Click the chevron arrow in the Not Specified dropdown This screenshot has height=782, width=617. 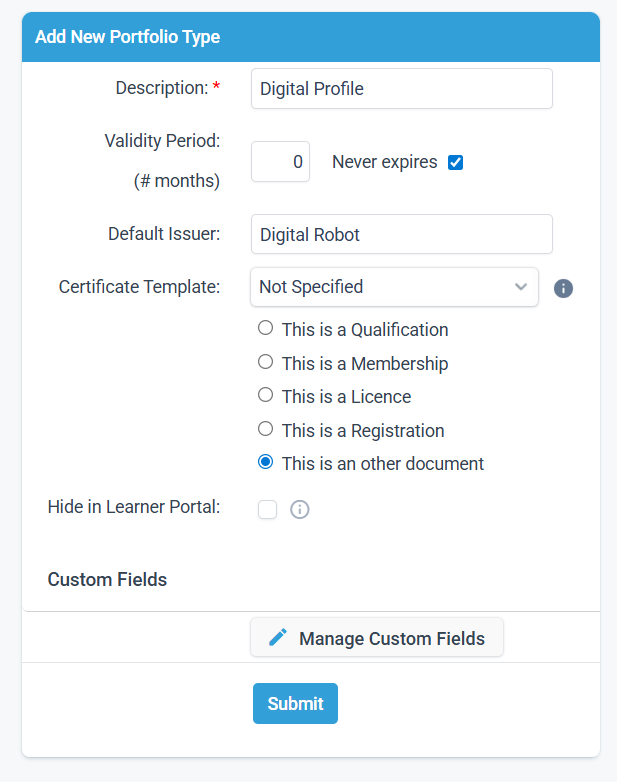point(521,287)
